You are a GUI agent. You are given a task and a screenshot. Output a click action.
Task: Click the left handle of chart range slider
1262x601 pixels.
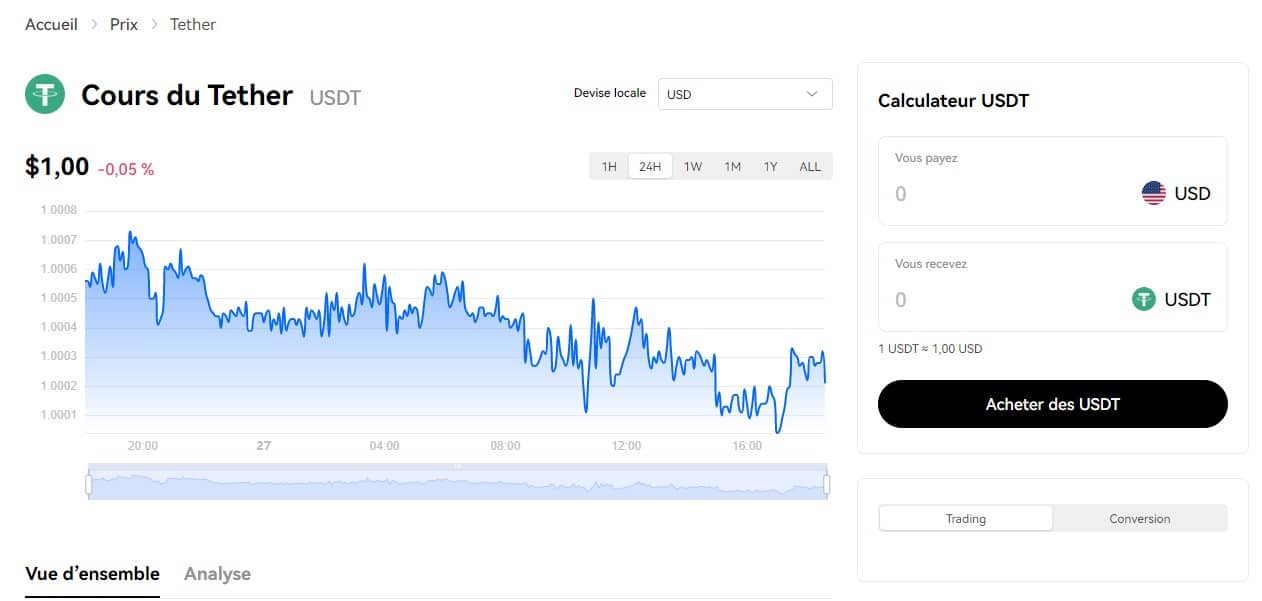91,481
